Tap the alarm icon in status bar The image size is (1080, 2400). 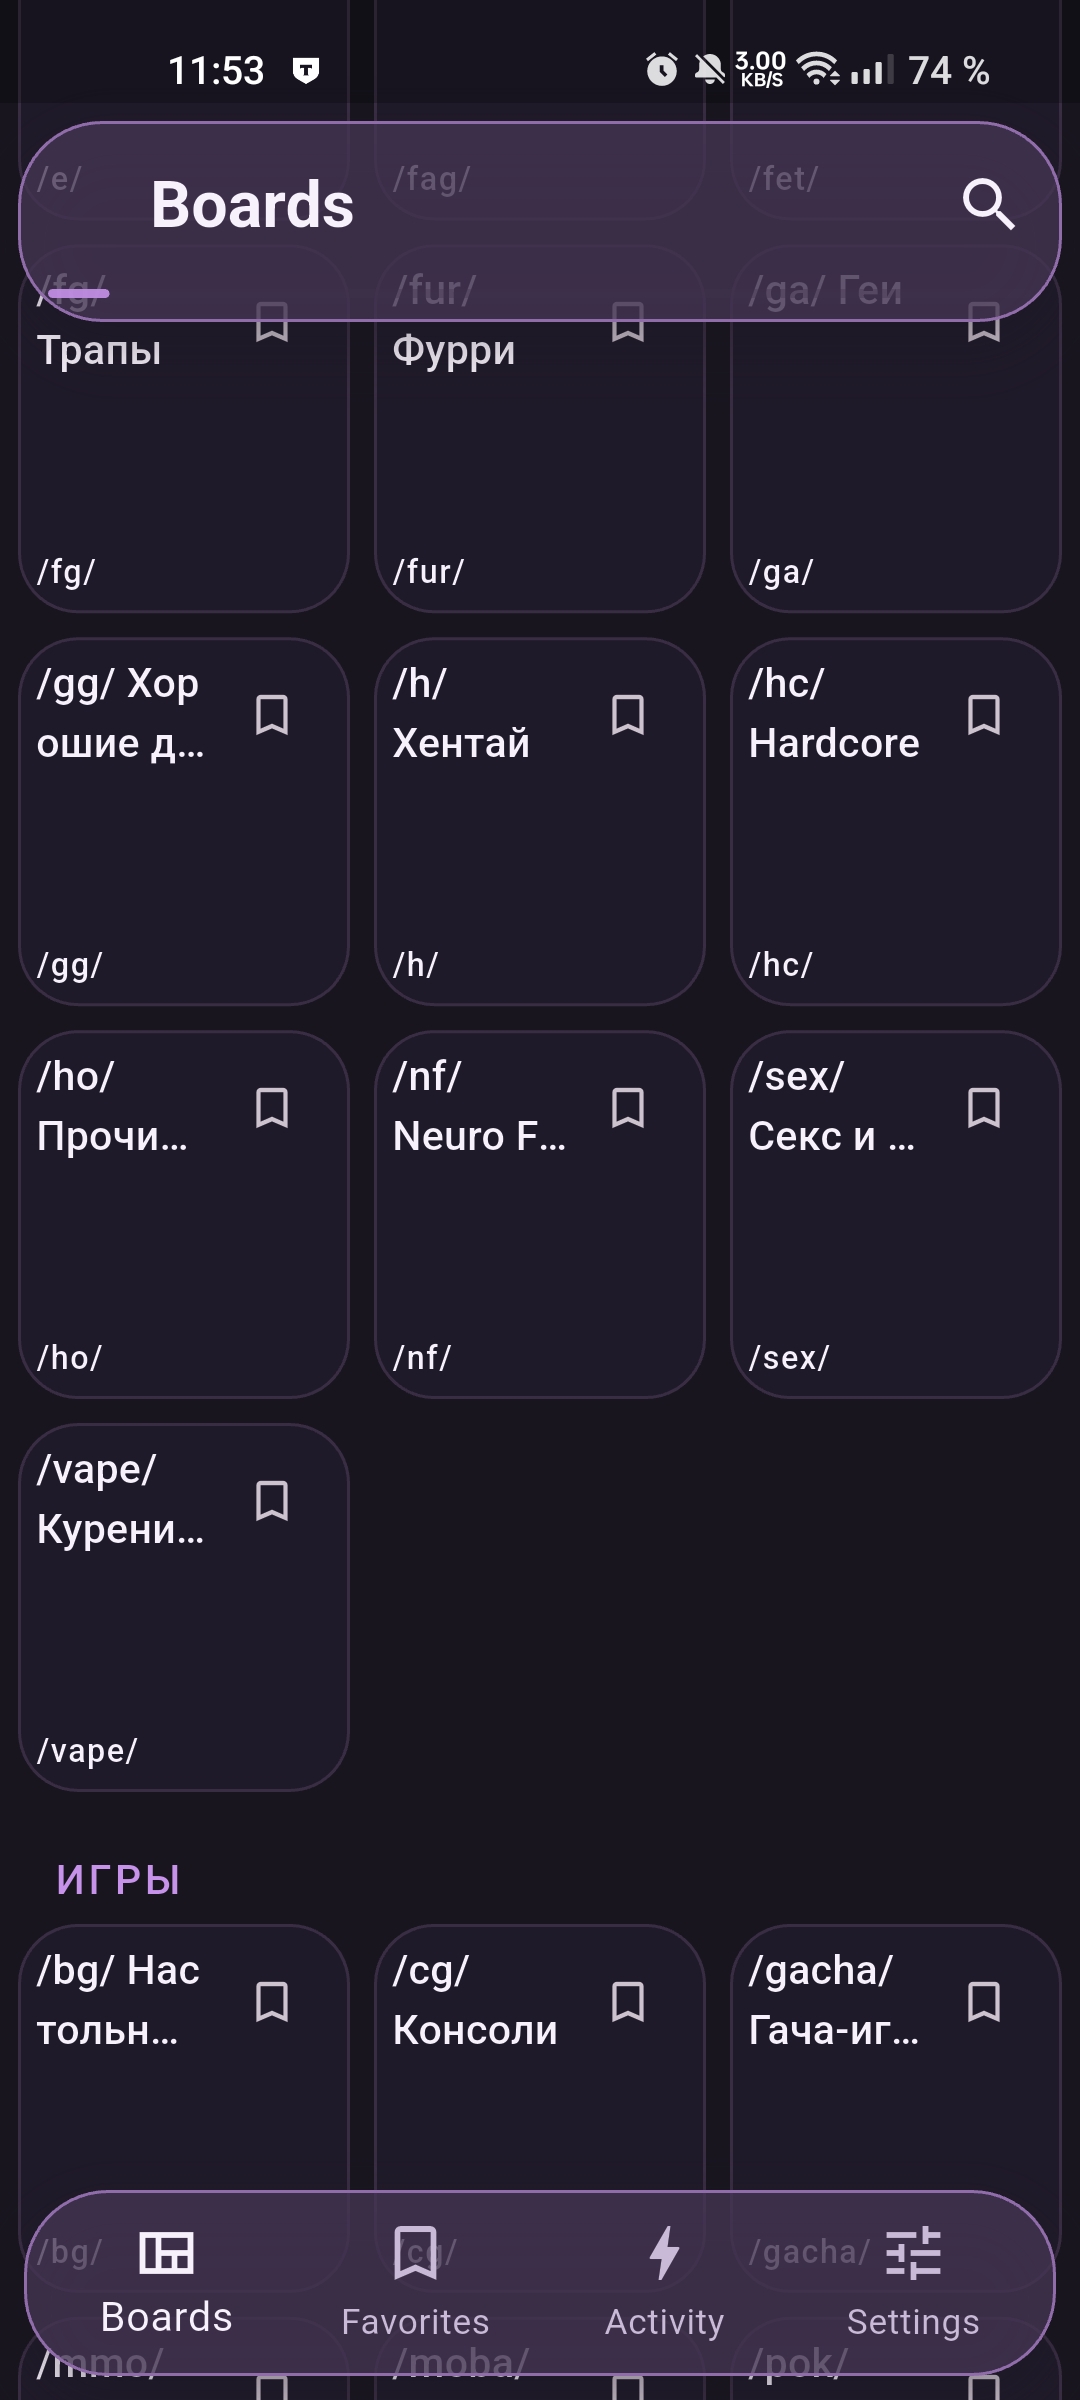(661, 70)
